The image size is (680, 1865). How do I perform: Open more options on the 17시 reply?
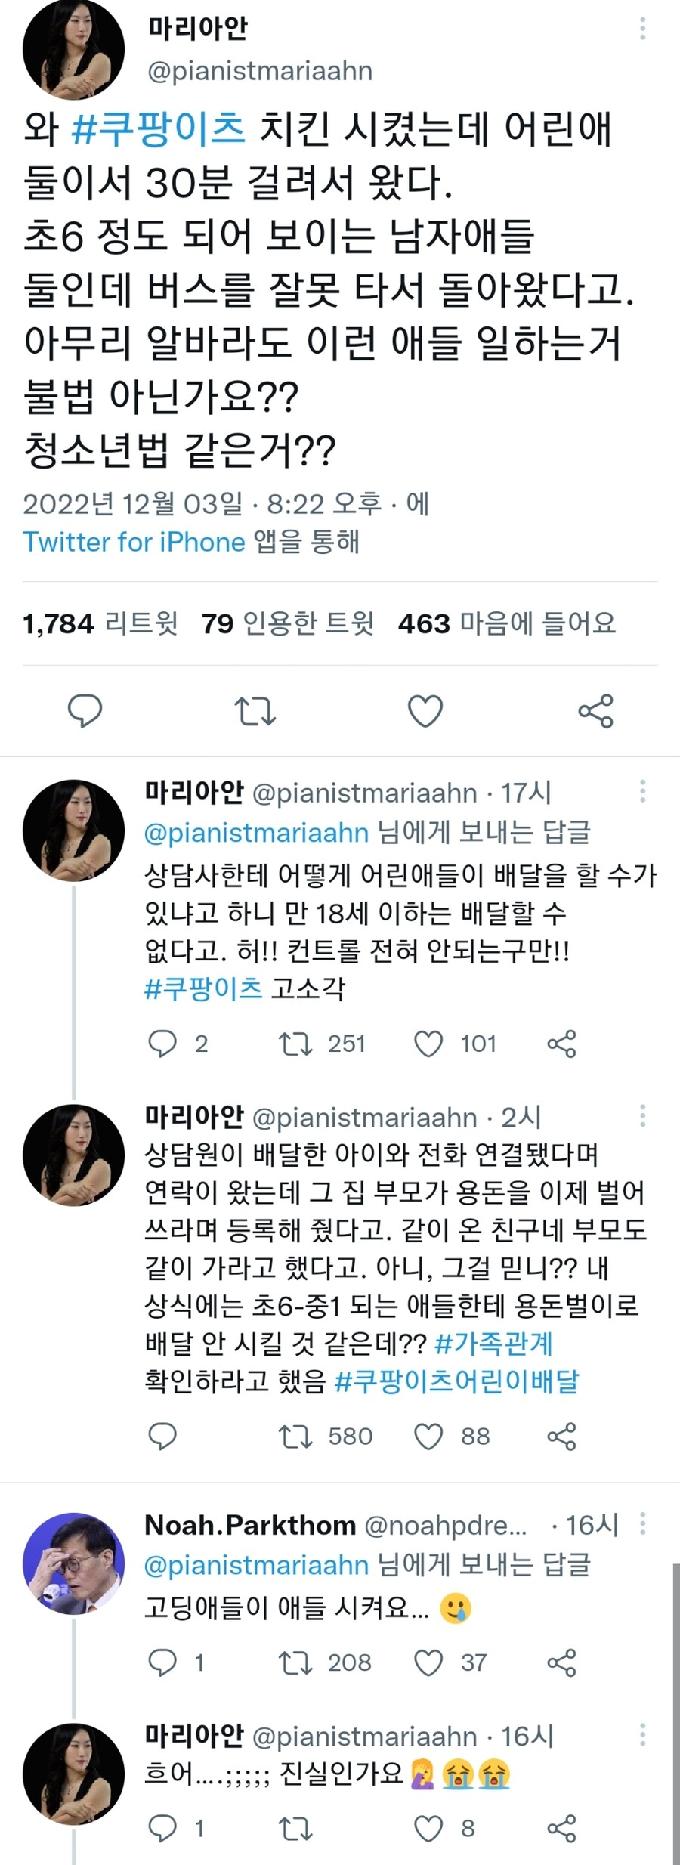(642, 792)
